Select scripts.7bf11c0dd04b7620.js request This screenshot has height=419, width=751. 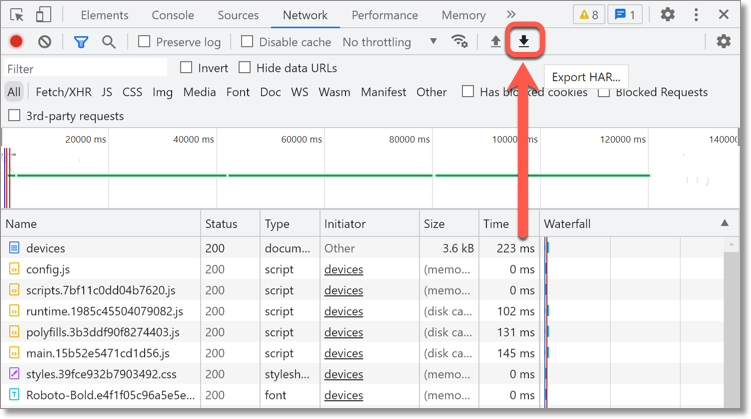click(x=101, y=290)
